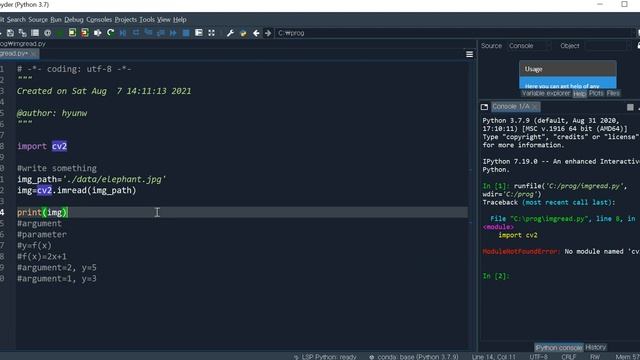Click the stop debugging square icon
Screen dimensions: 640x360
point(186,33)
